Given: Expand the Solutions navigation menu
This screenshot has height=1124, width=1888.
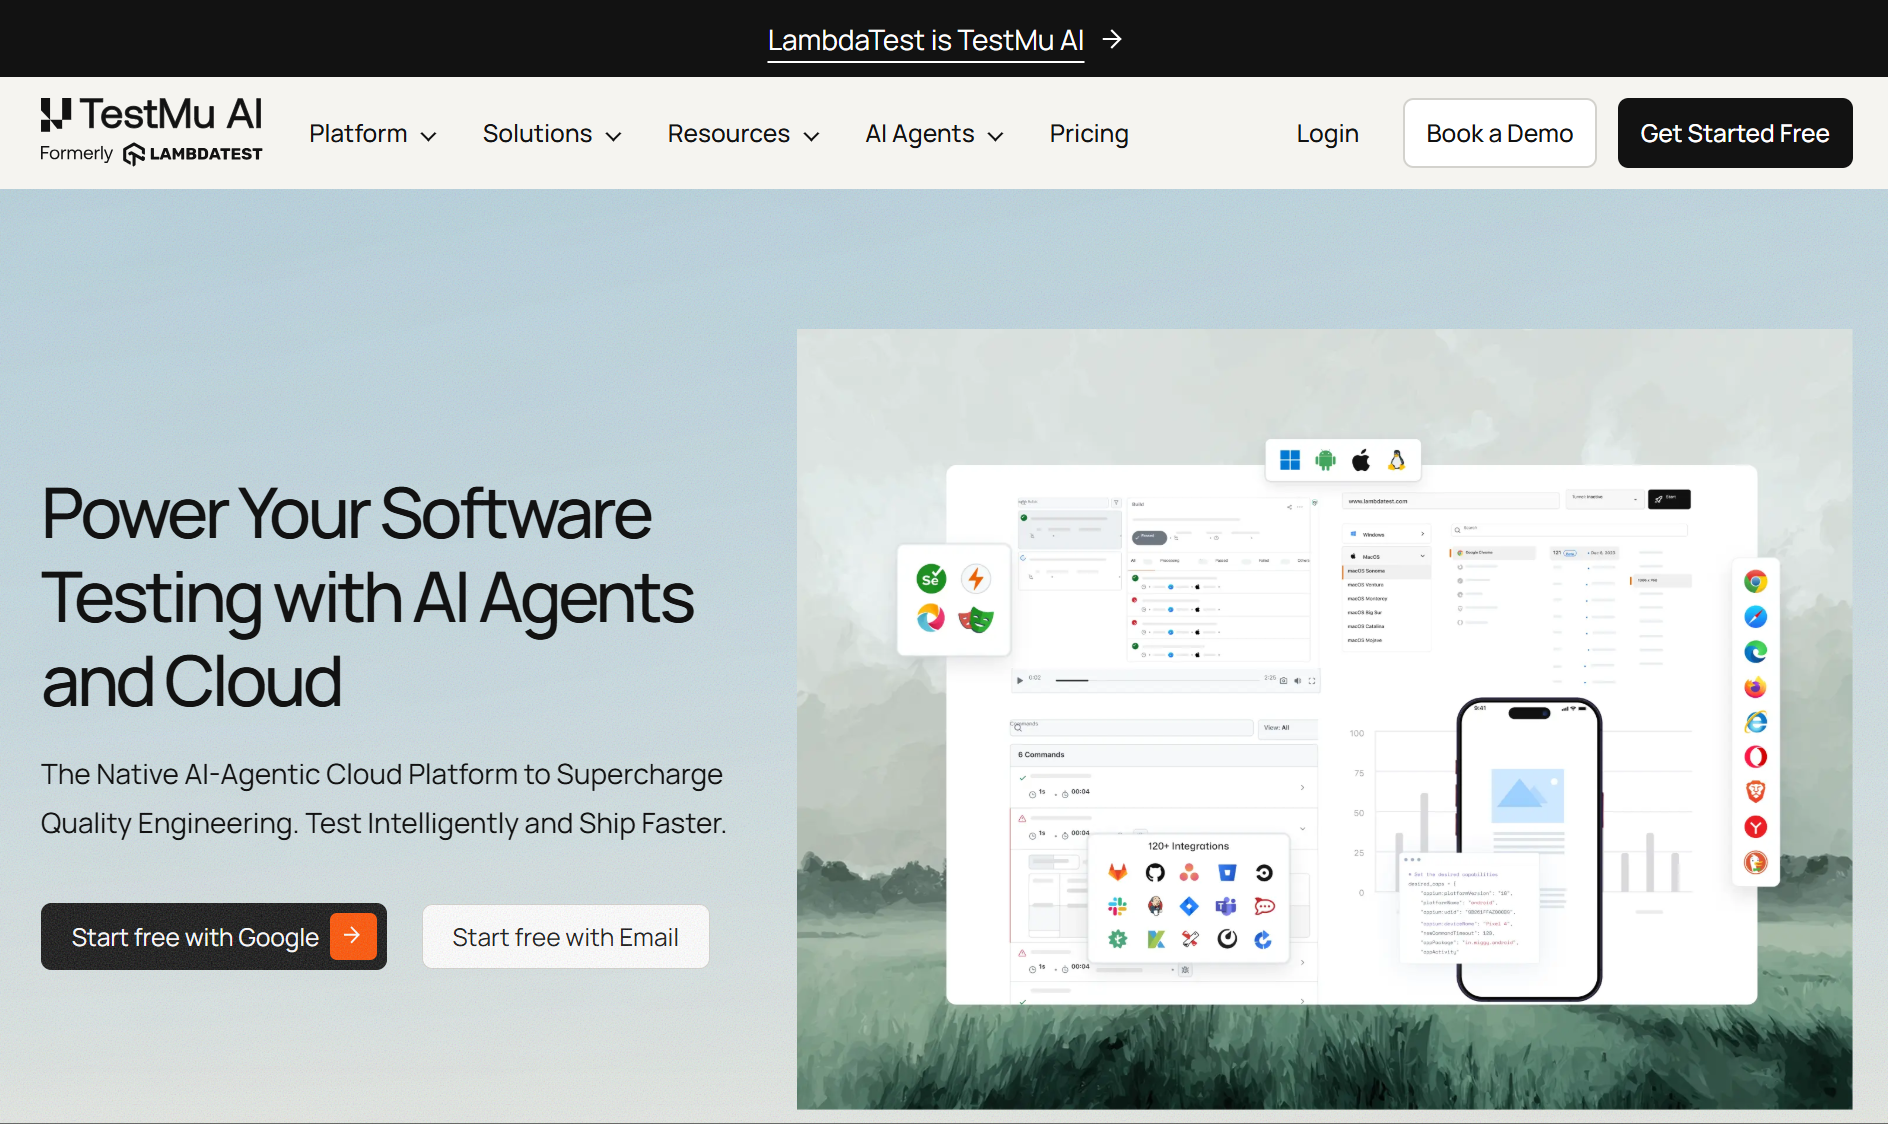Looking at the screenshot, I should tap(552, 134).
